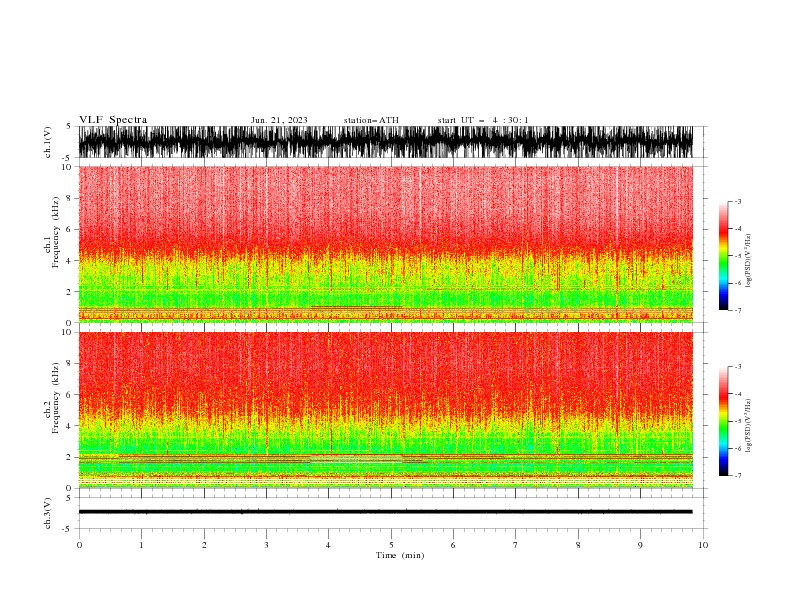
Task: Click the Time (min) axis label
Action: [x=400, y=555]
